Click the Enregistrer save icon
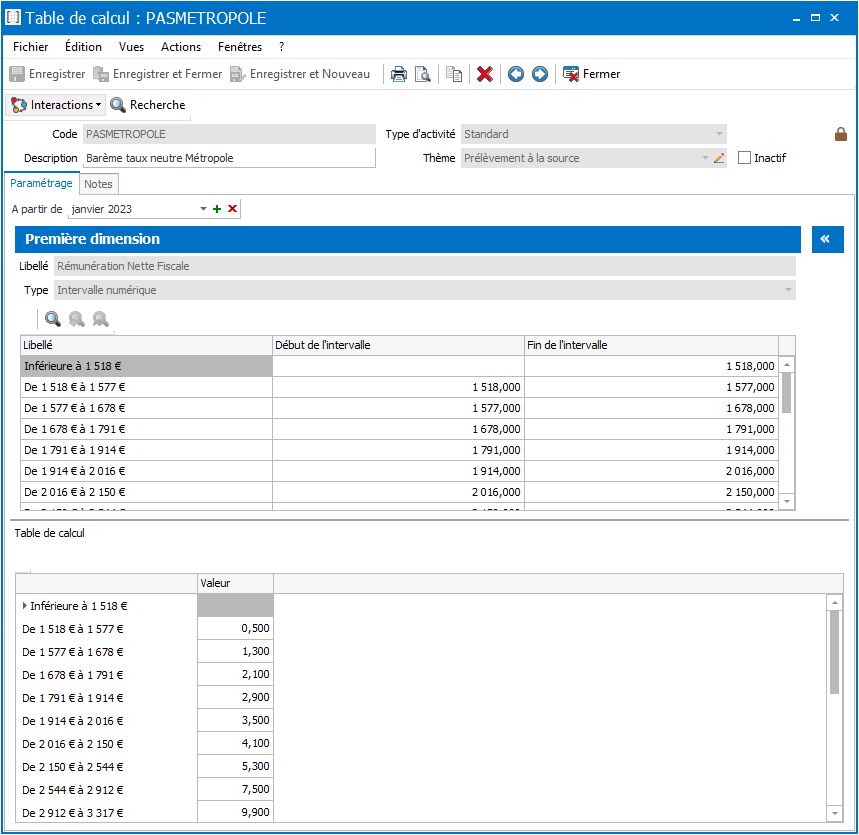859x835 pixels. click(17, 74)
